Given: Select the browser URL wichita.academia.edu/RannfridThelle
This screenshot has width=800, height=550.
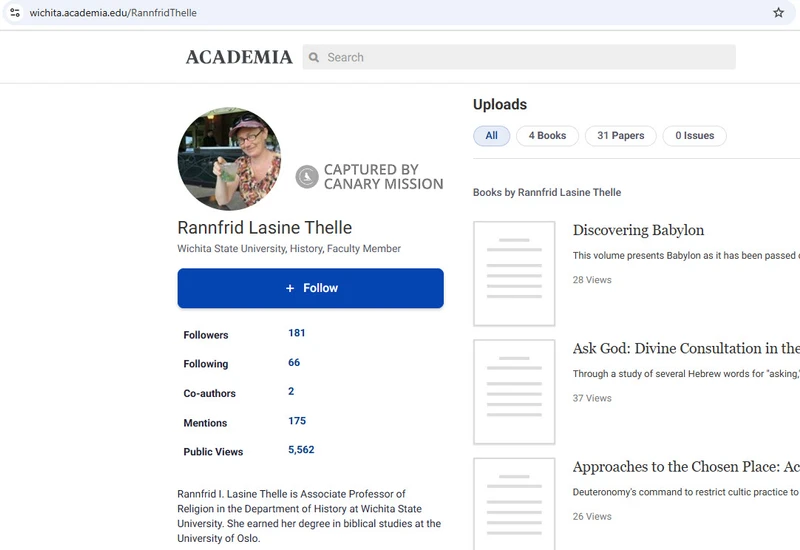Looking at the screenshot, I should point(113,13).
